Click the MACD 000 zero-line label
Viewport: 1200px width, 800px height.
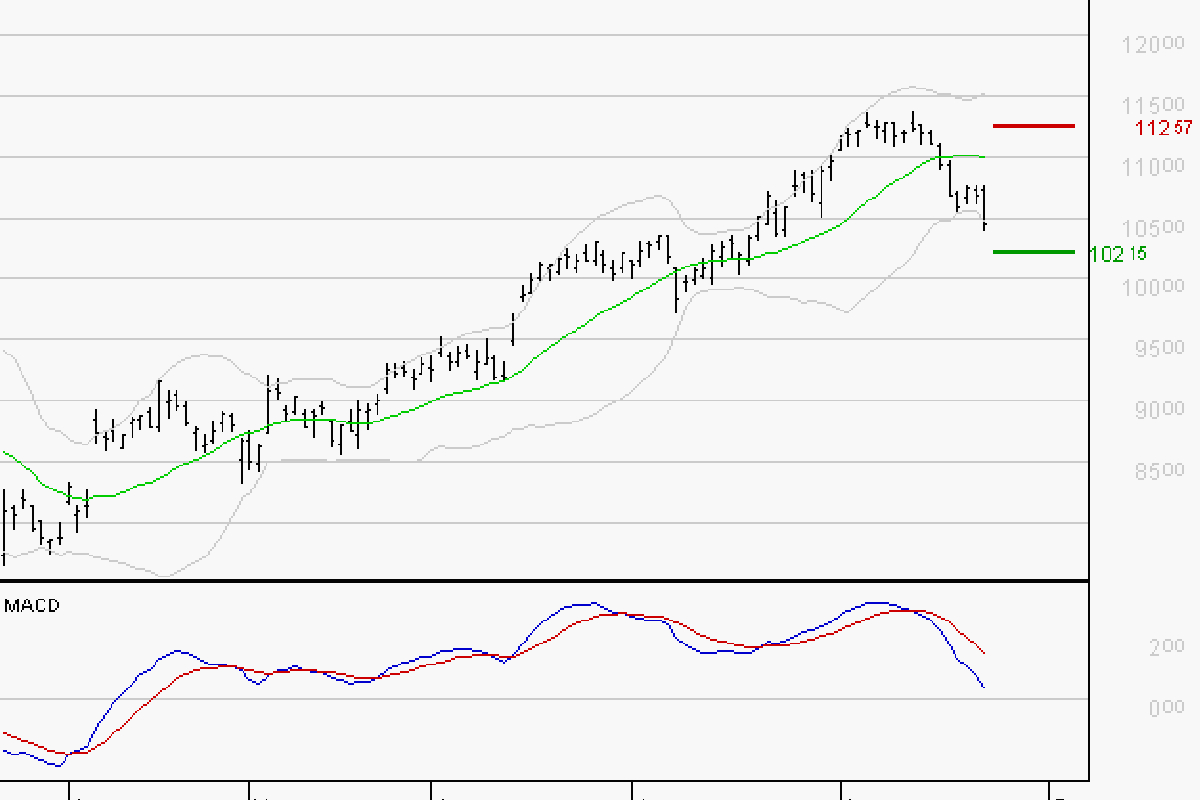[1167, 709]
